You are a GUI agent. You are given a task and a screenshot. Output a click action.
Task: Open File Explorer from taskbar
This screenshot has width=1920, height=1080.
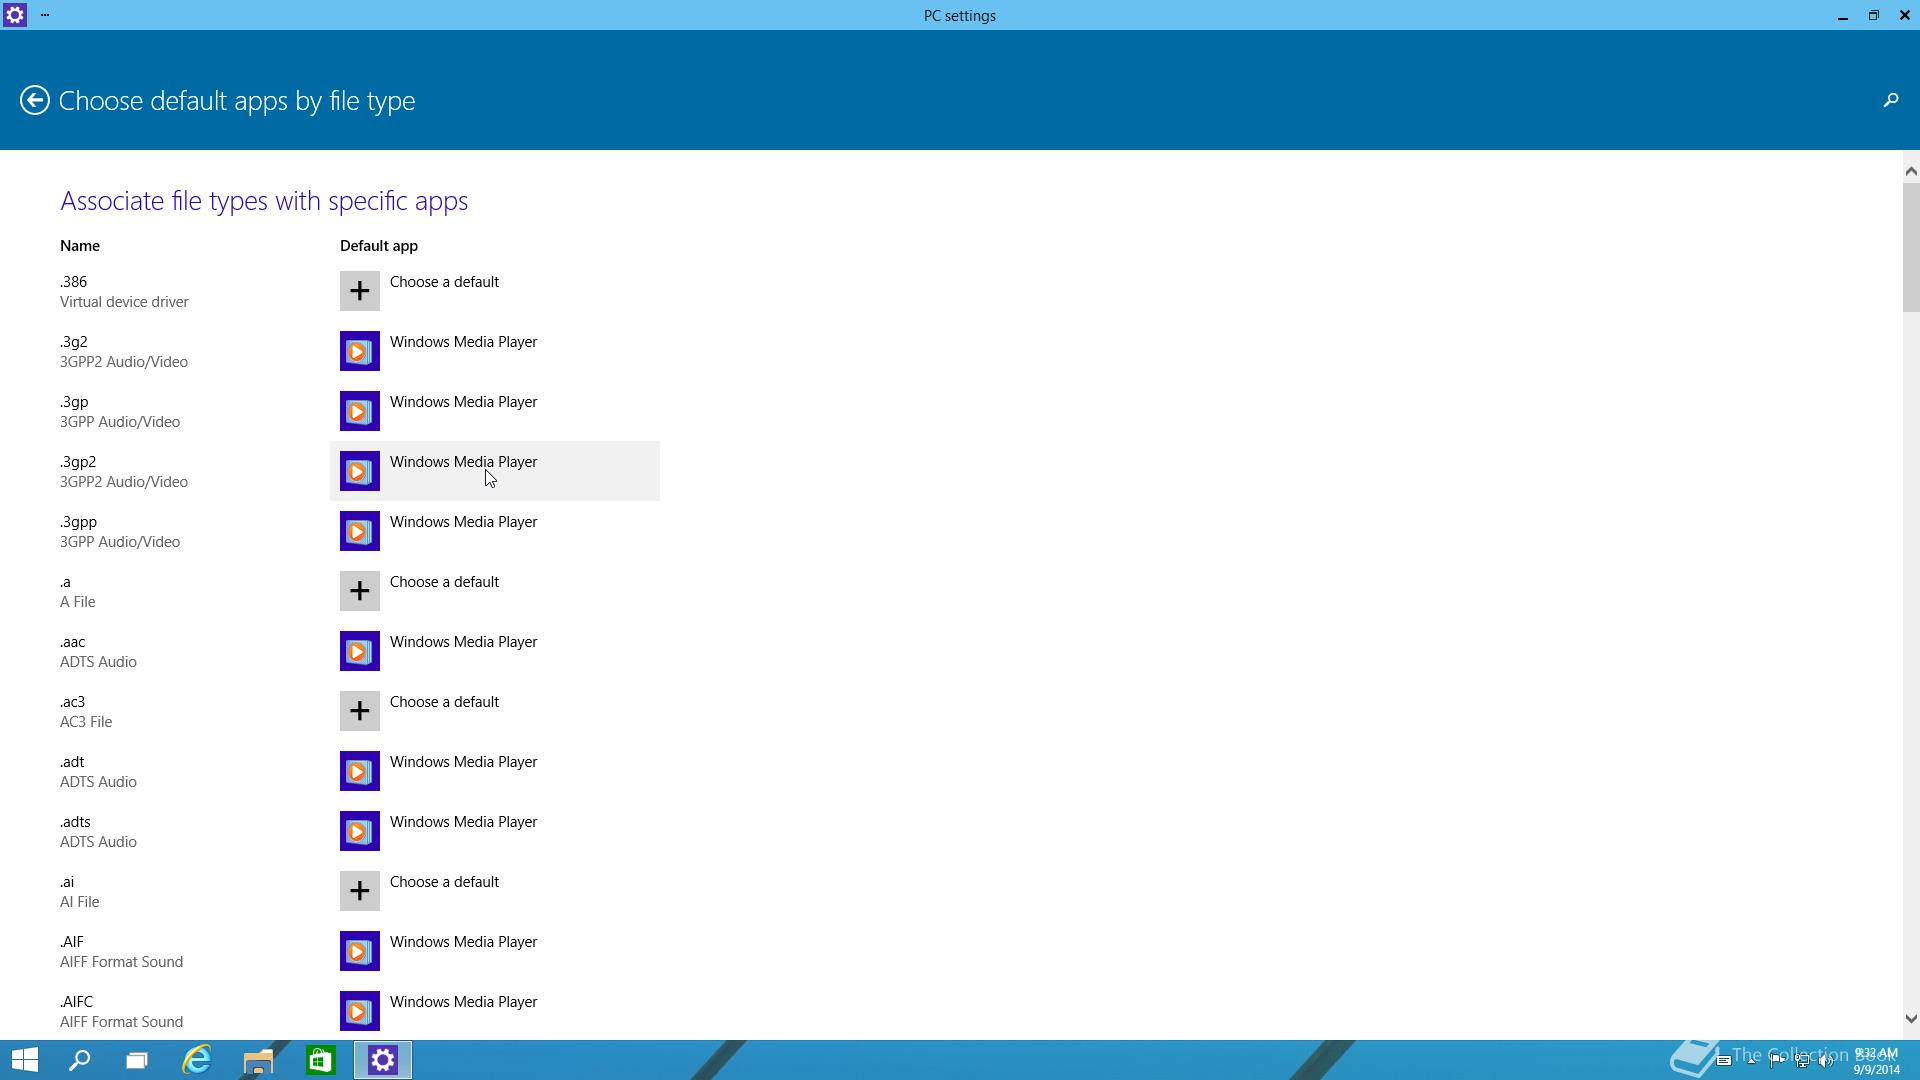click(259, 1060)
